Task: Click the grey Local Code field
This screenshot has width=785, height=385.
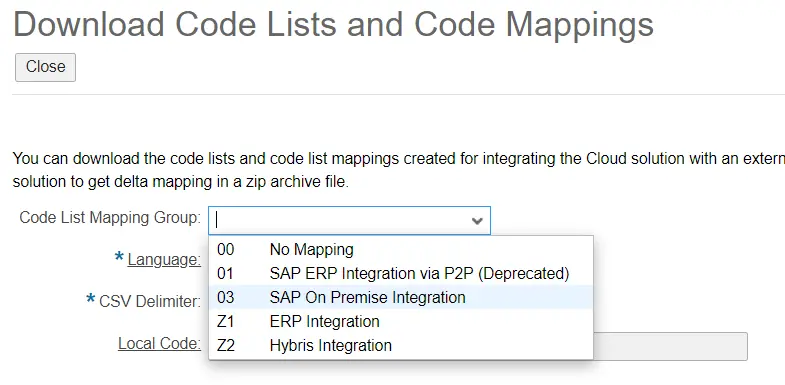Action: (670, 346)
